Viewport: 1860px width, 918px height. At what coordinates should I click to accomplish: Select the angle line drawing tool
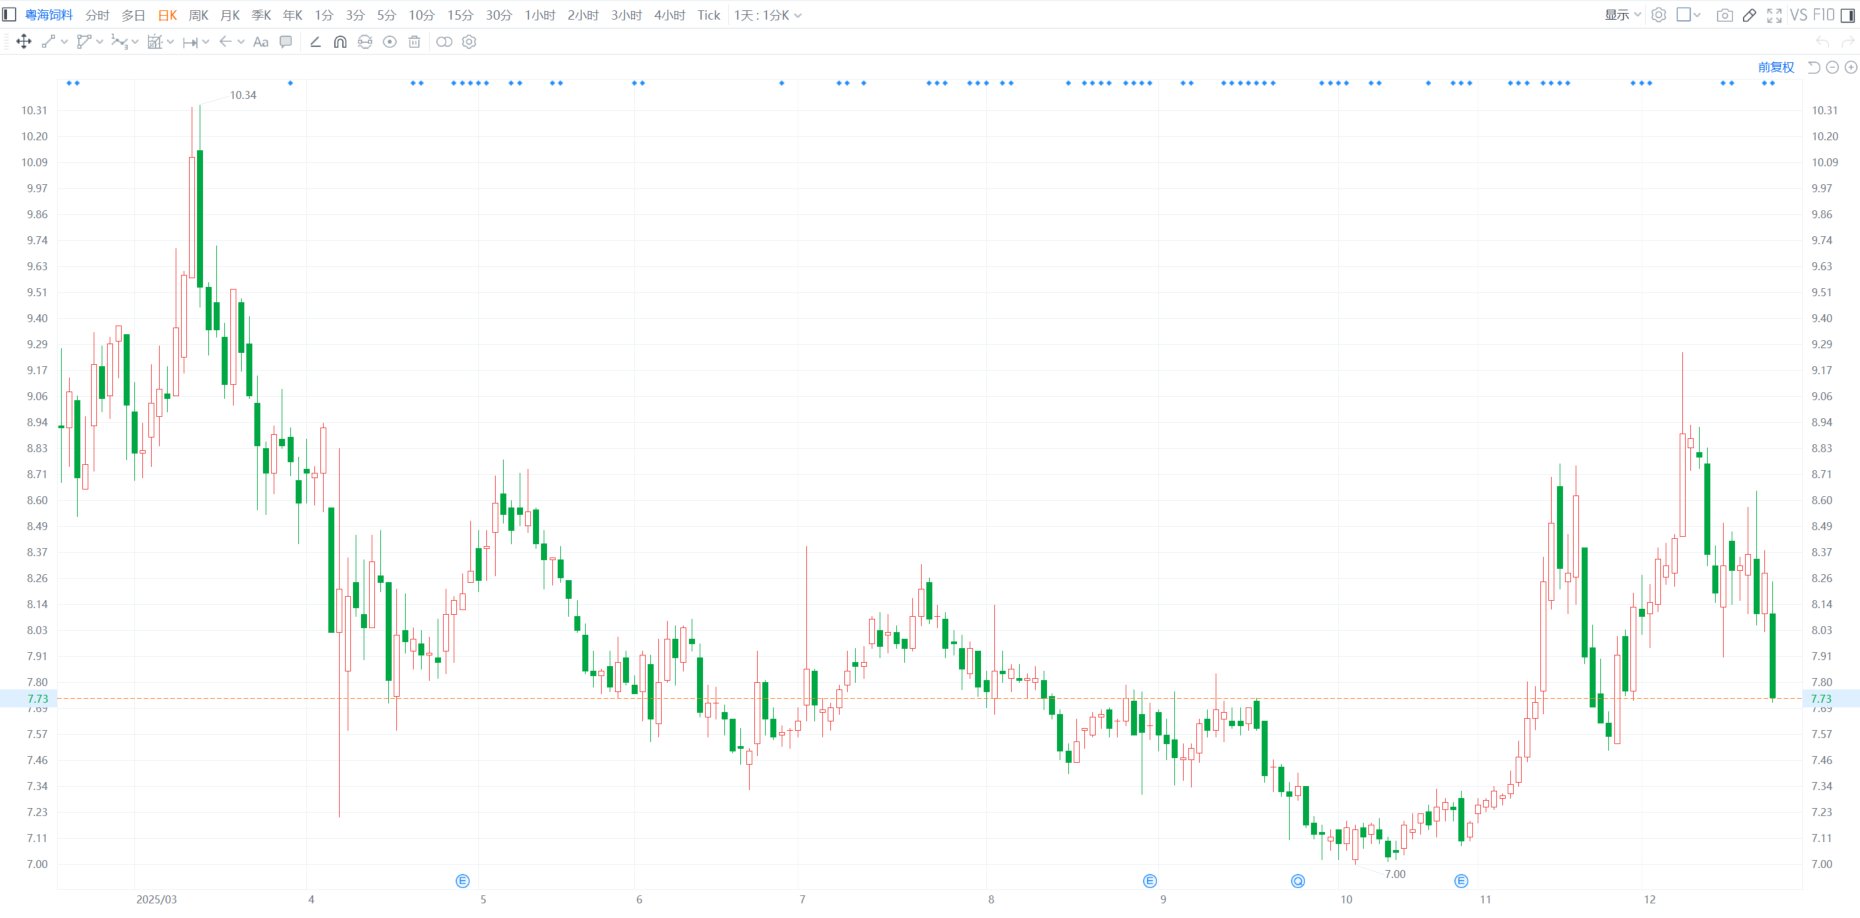(315, 42)
